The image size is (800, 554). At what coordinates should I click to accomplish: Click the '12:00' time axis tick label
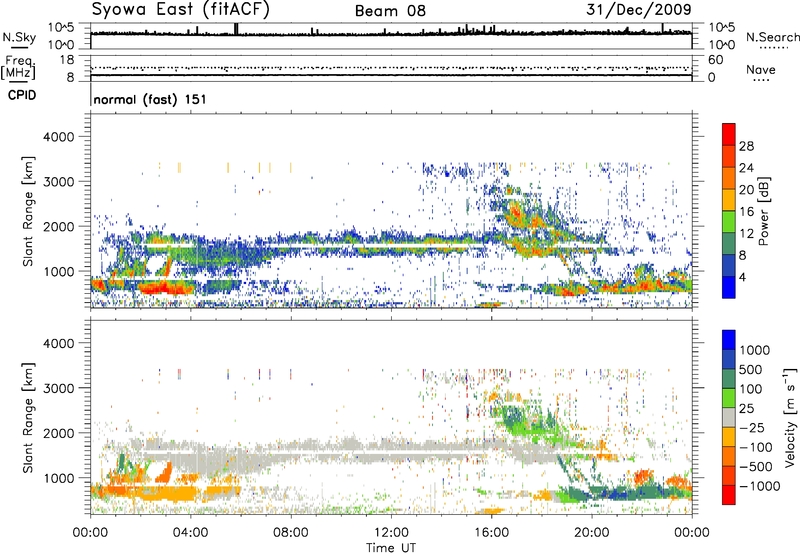pyautogui.click(x=391, y=533)
